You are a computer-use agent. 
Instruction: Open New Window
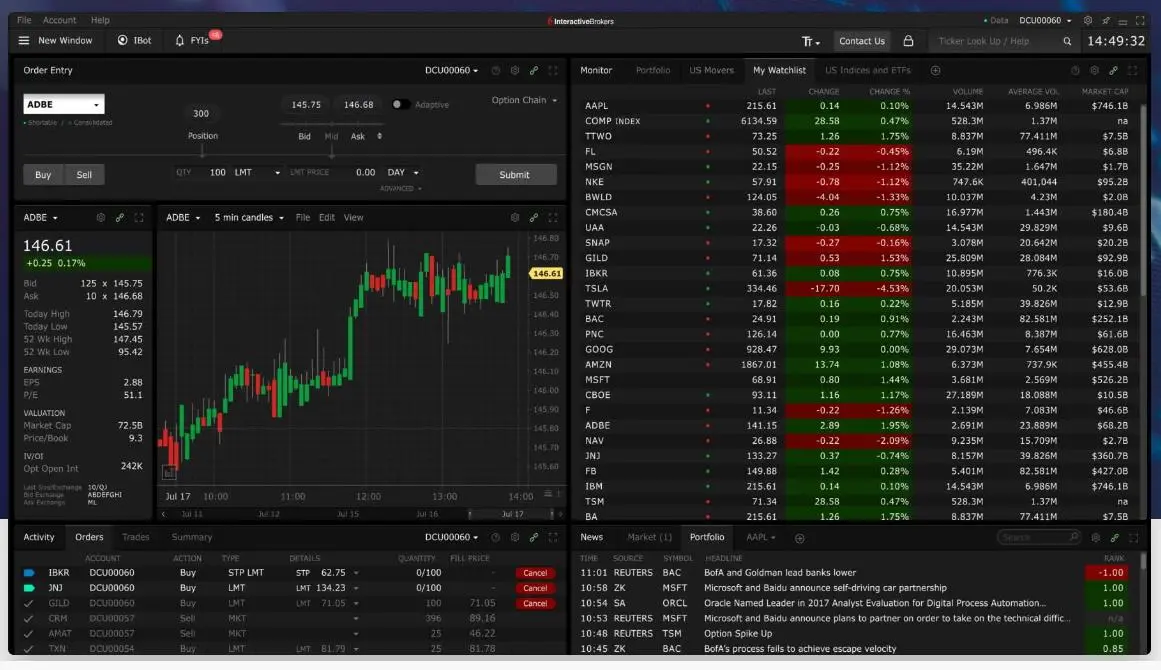65,41
